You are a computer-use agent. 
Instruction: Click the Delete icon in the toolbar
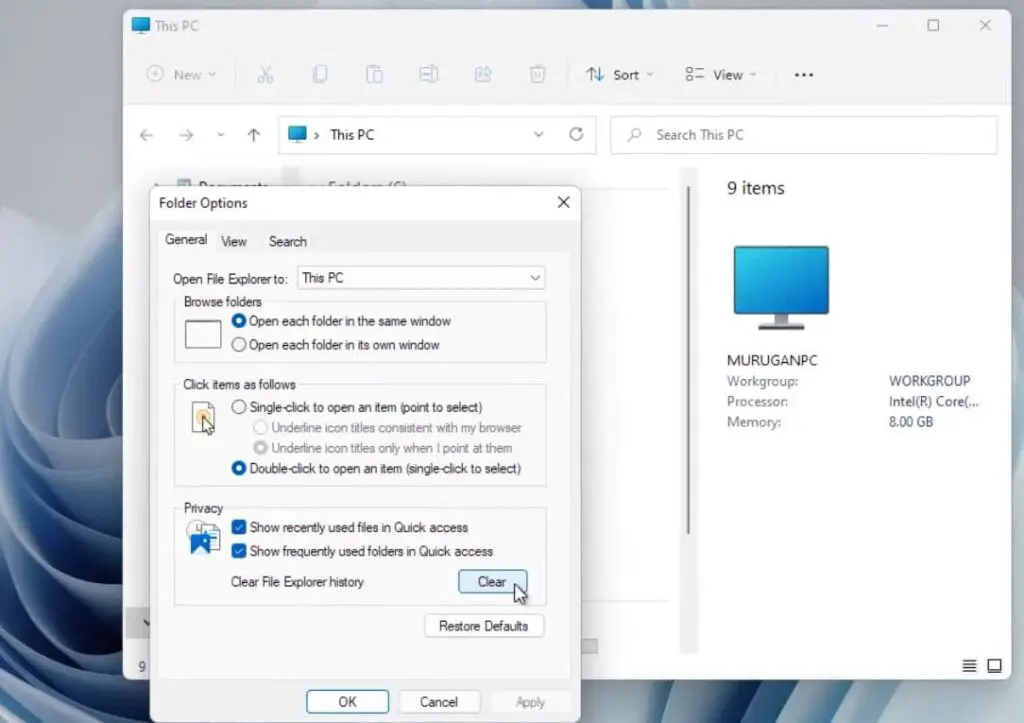coord(537,74)
